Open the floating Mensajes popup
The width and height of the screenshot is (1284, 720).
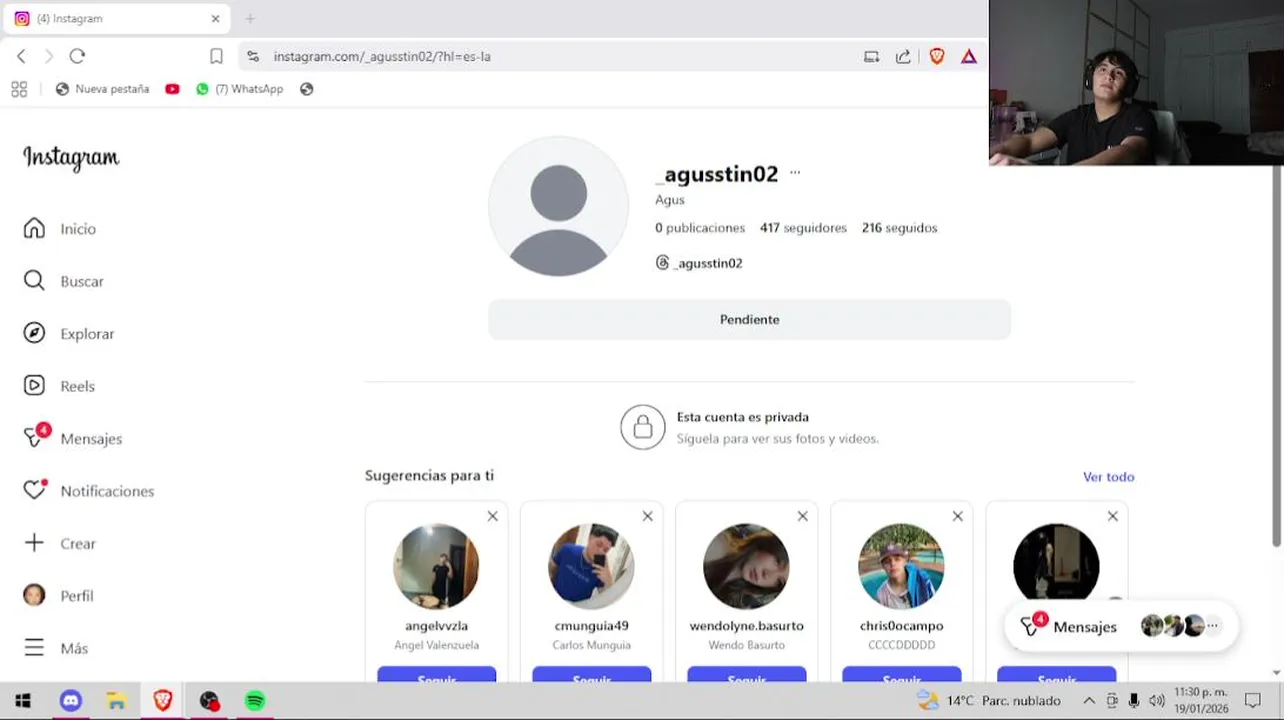(1121, 627)
